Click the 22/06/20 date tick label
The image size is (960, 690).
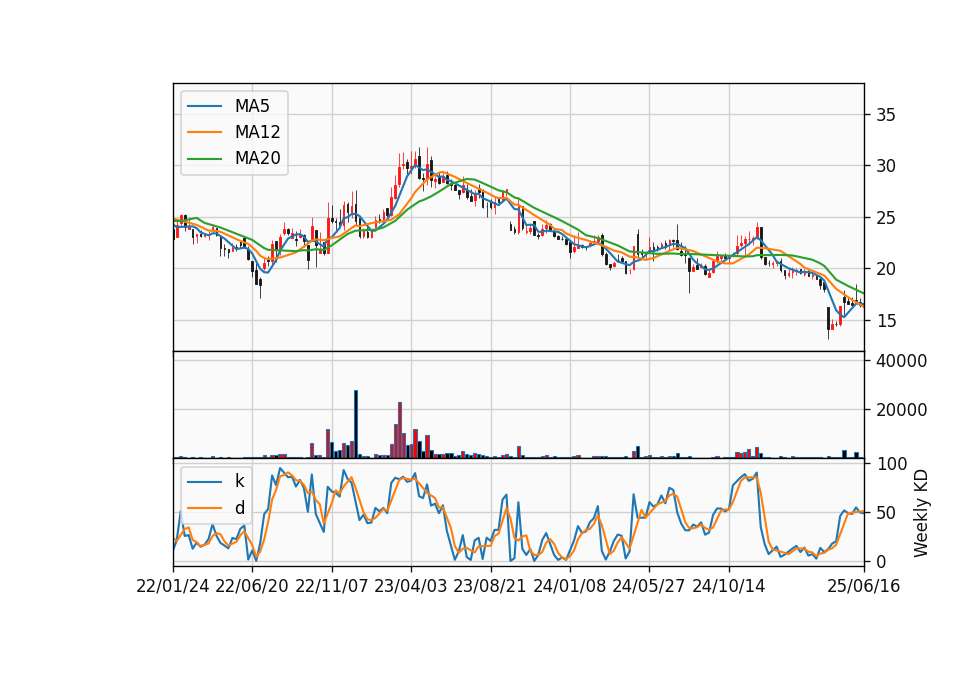[252, 587]
